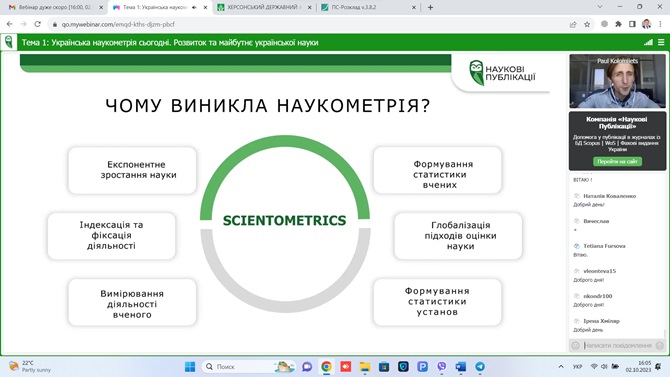Open the emoji picker in chat box

[x=576, y=345]
